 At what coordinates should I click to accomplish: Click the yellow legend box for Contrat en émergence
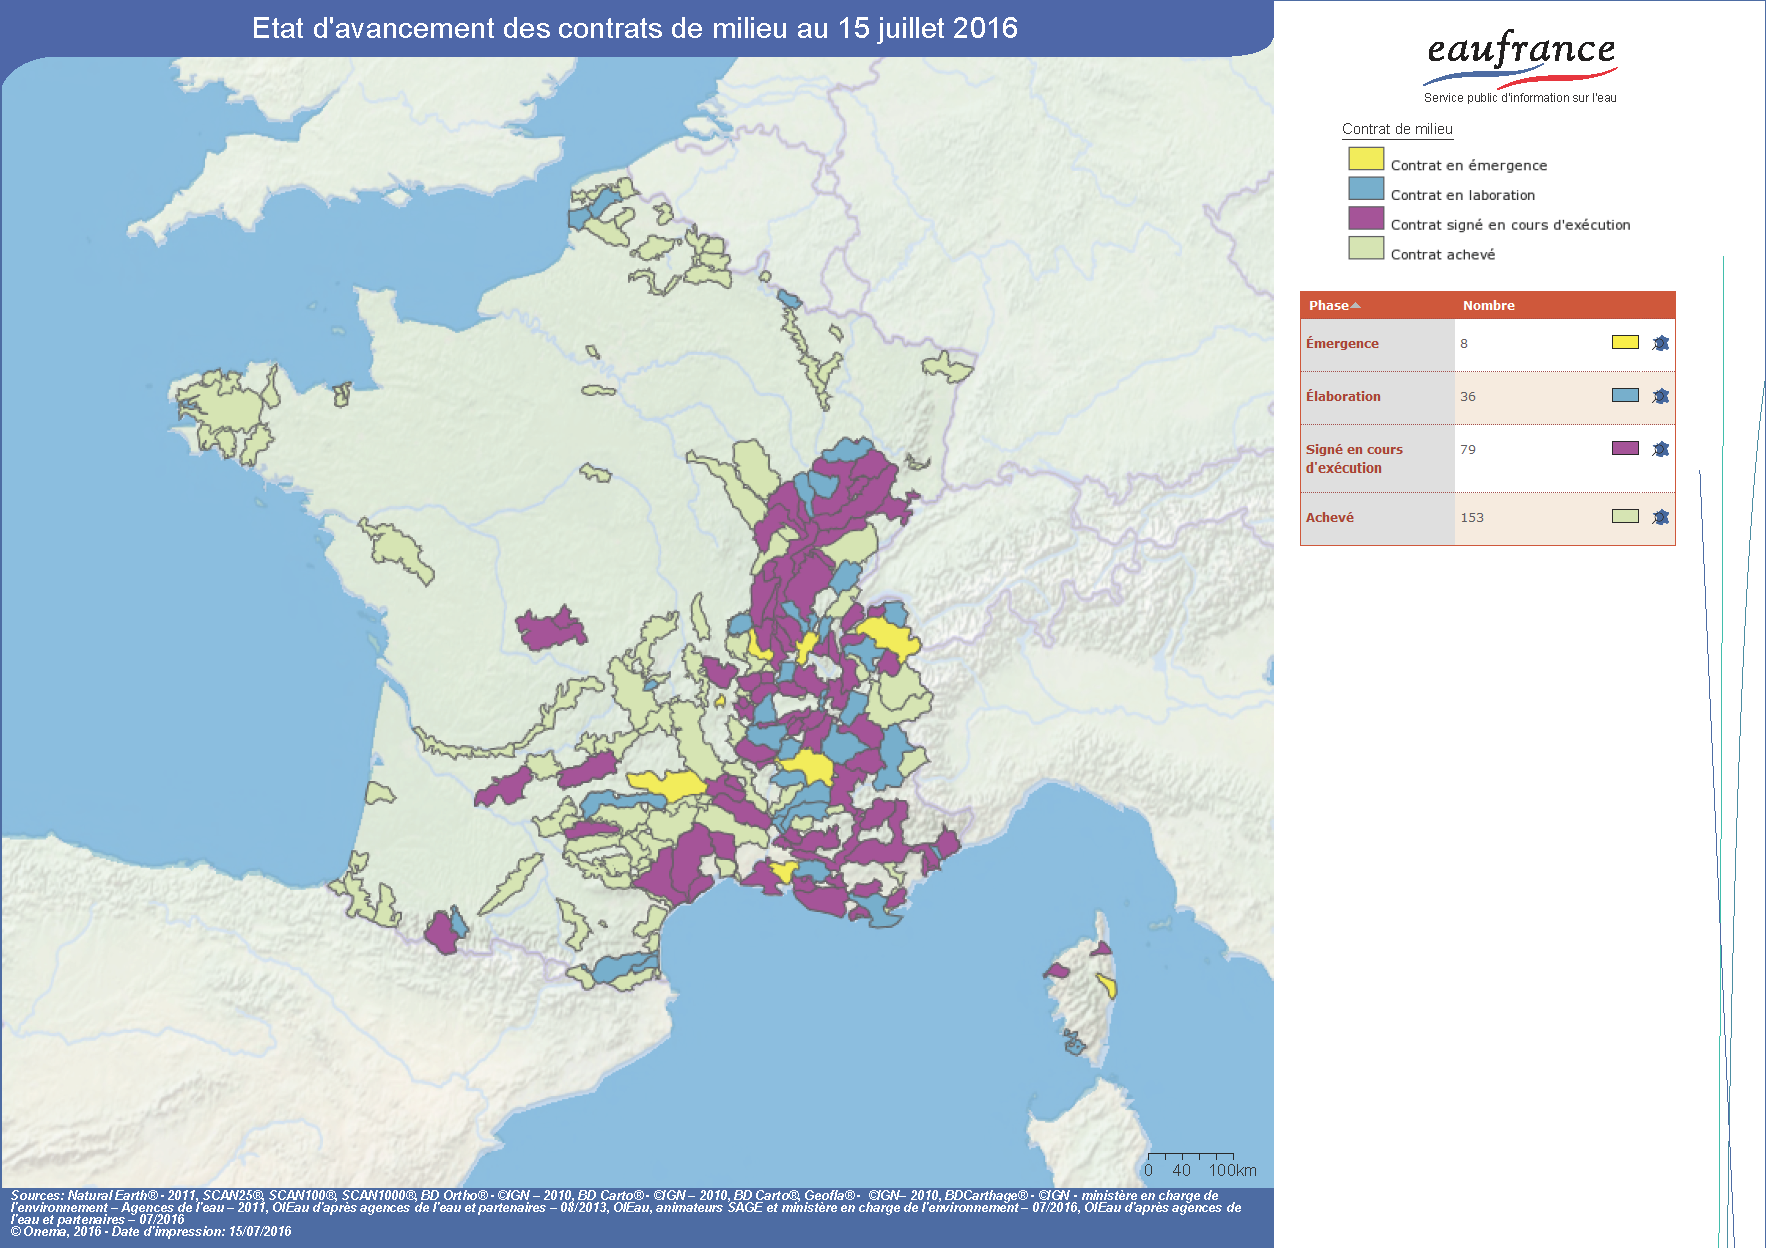tap(1366, 158)
